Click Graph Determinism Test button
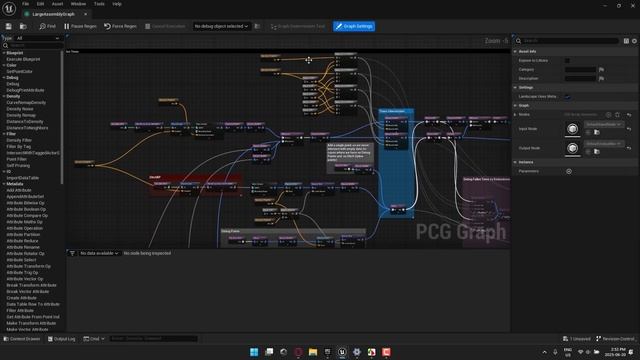 point(298,26)
